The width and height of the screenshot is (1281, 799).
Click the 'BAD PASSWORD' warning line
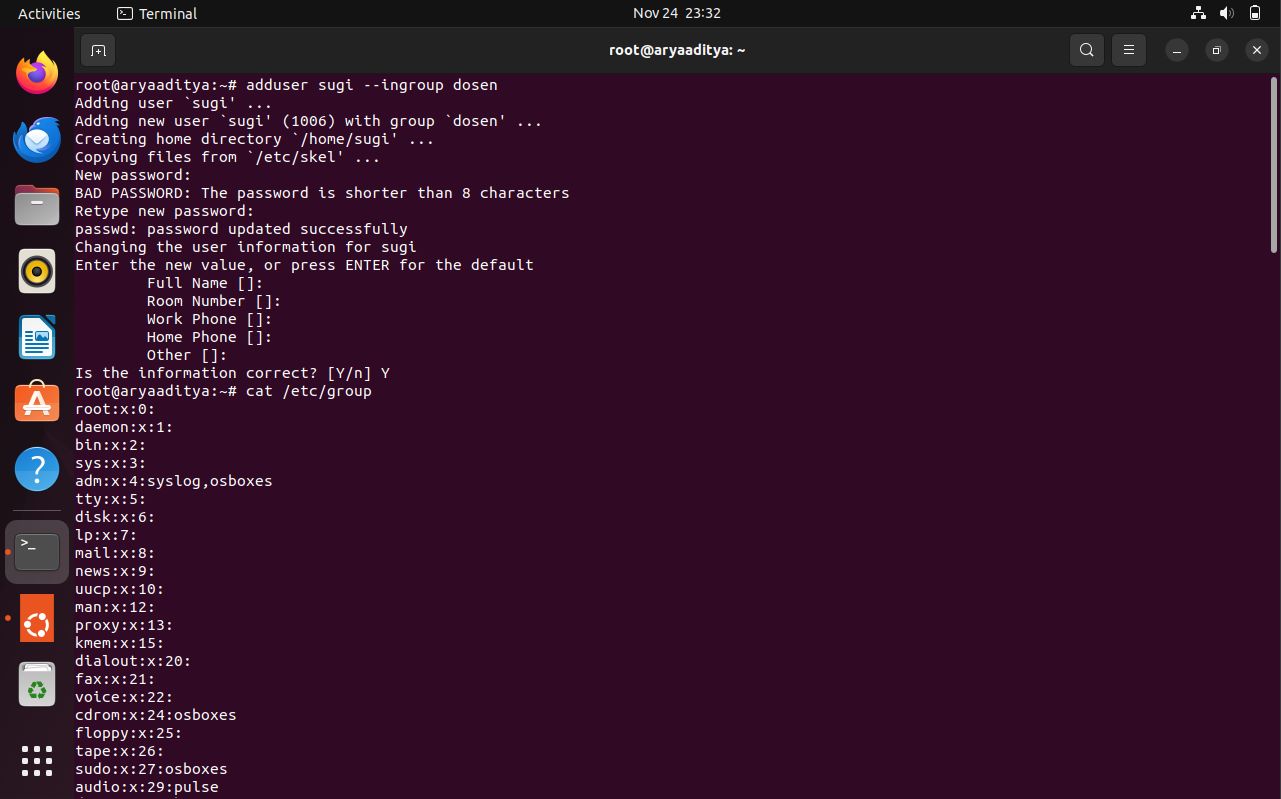pyautogui.click(x=322, y=193)
